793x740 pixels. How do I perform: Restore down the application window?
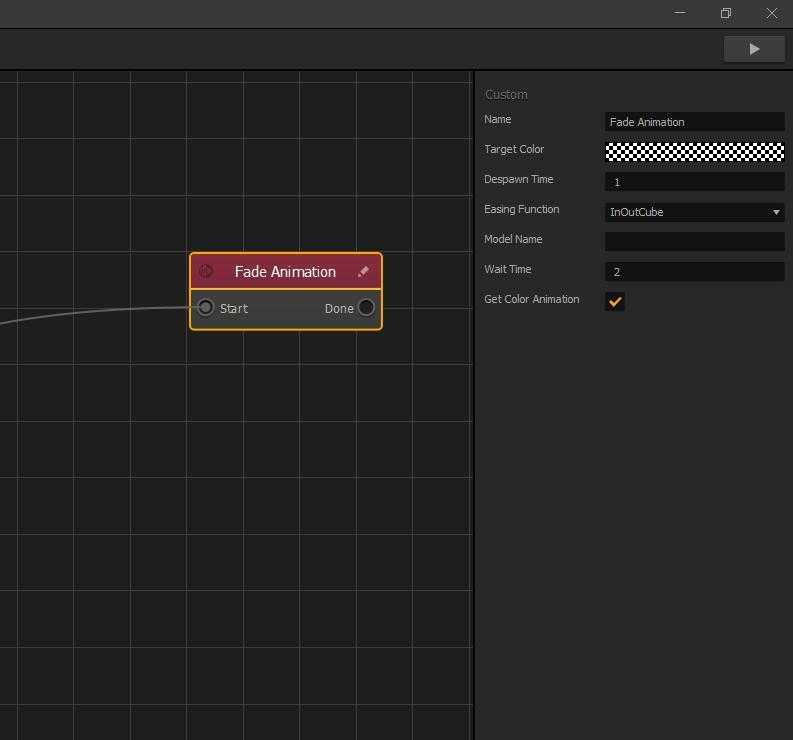pos(726,13)
